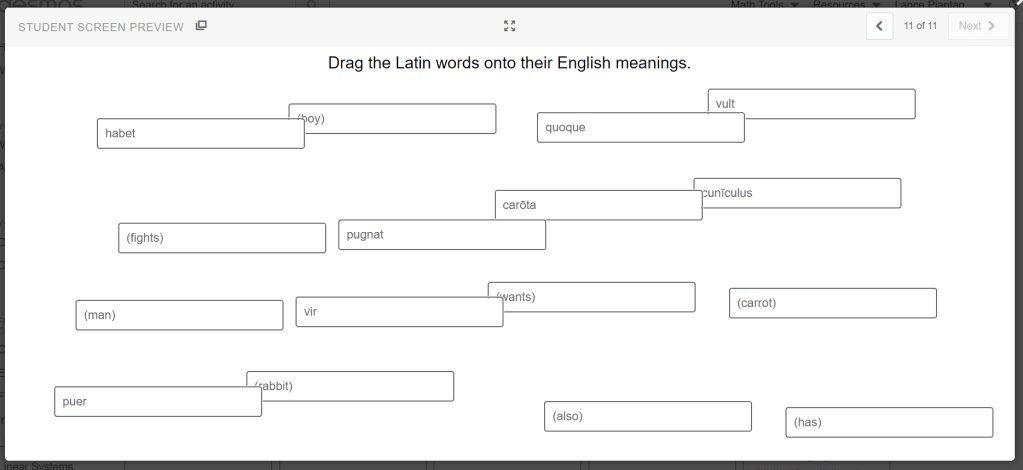1023x470 pixels.
Task: Select the 'quoque' word card
Action: (640, 128)
